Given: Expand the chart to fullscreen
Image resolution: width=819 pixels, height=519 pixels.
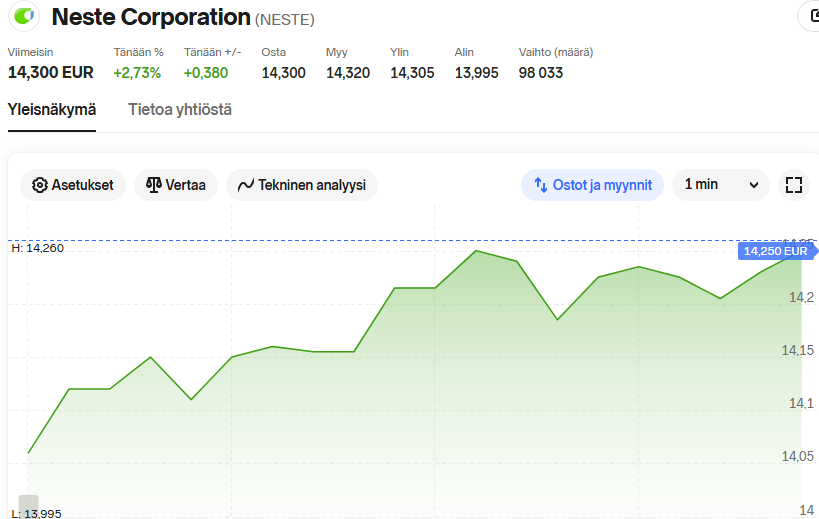Looking at the screenshot, I should 794,185.
